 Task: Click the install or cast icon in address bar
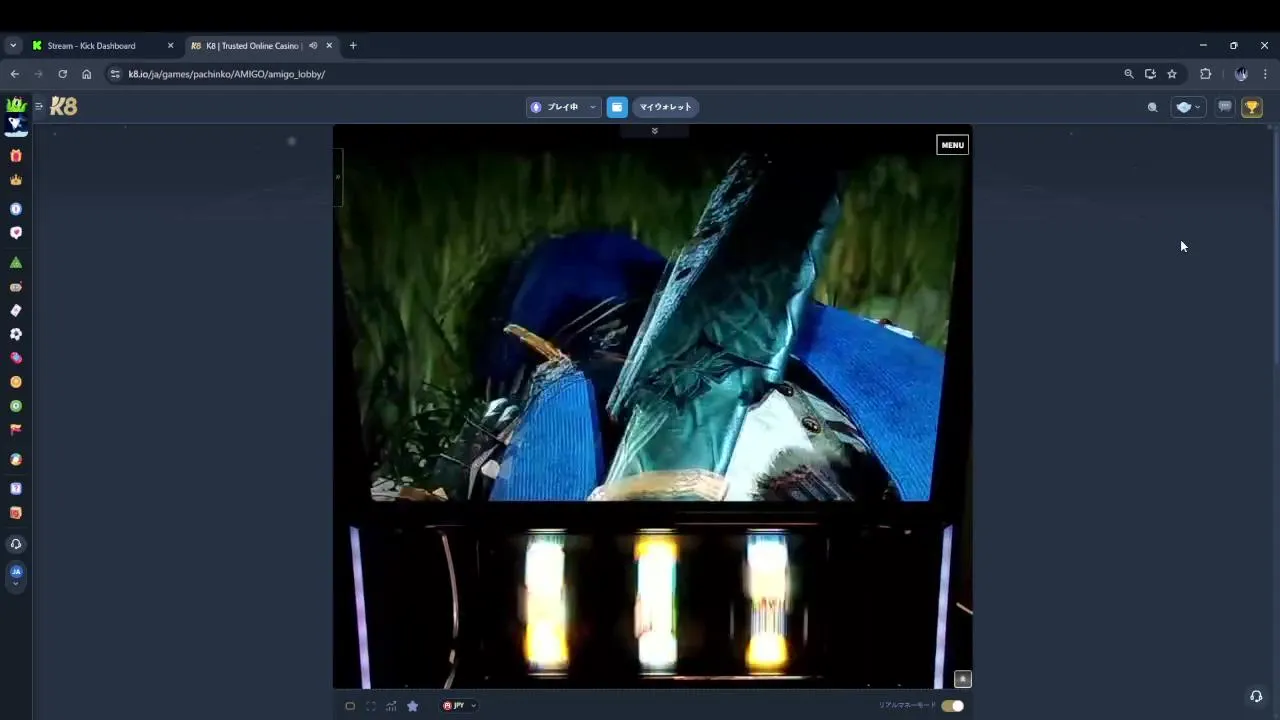1150,74
